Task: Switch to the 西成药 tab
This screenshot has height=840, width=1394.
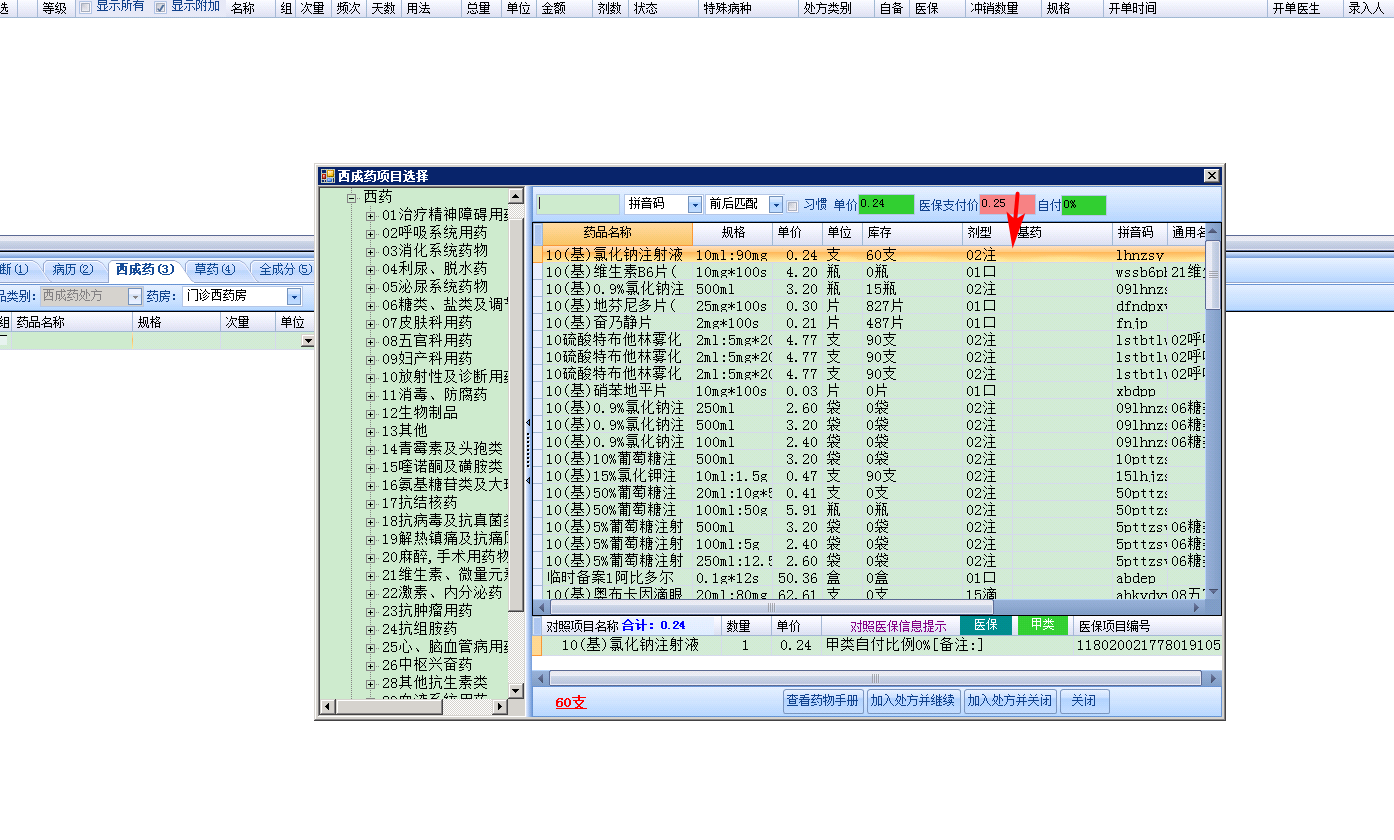Action: coord(145,269)
